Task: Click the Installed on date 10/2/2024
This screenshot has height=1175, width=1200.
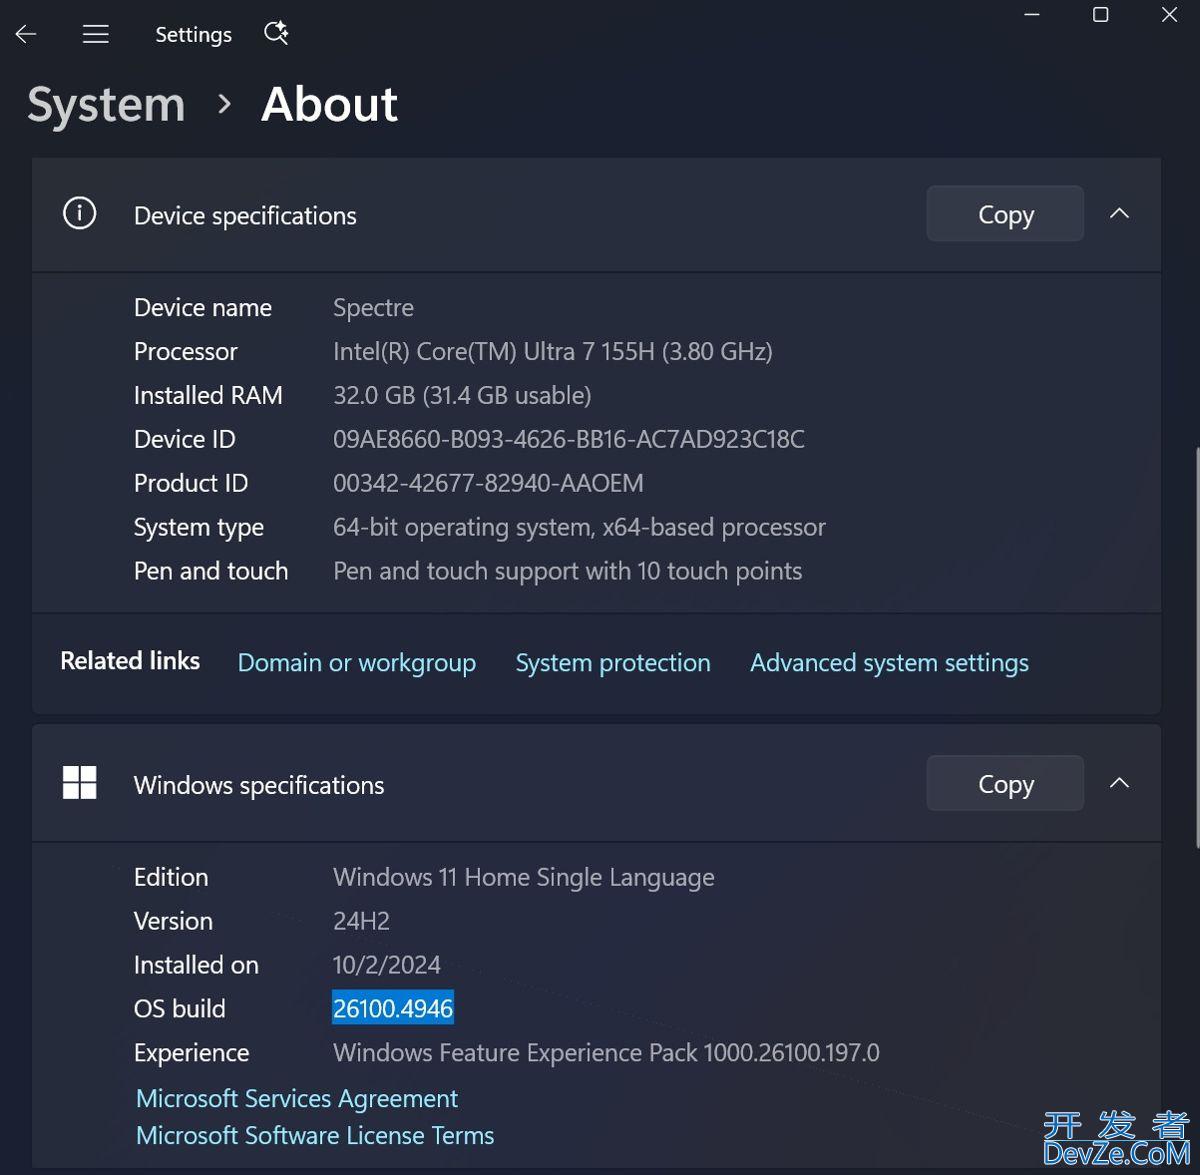Action: point(387,965)
